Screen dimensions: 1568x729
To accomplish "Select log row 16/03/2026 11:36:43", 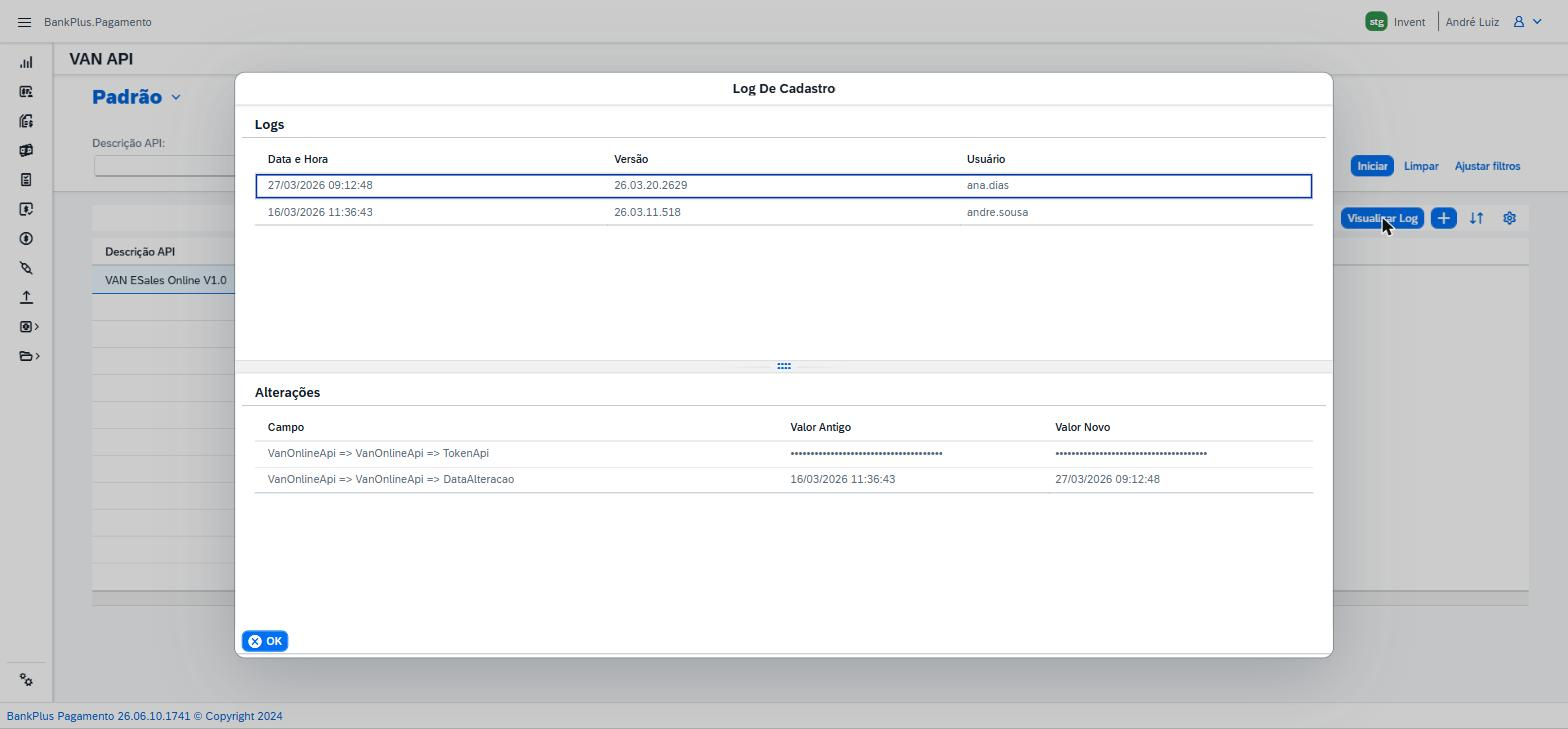I will pyautogui.click(x=784, y=212).
